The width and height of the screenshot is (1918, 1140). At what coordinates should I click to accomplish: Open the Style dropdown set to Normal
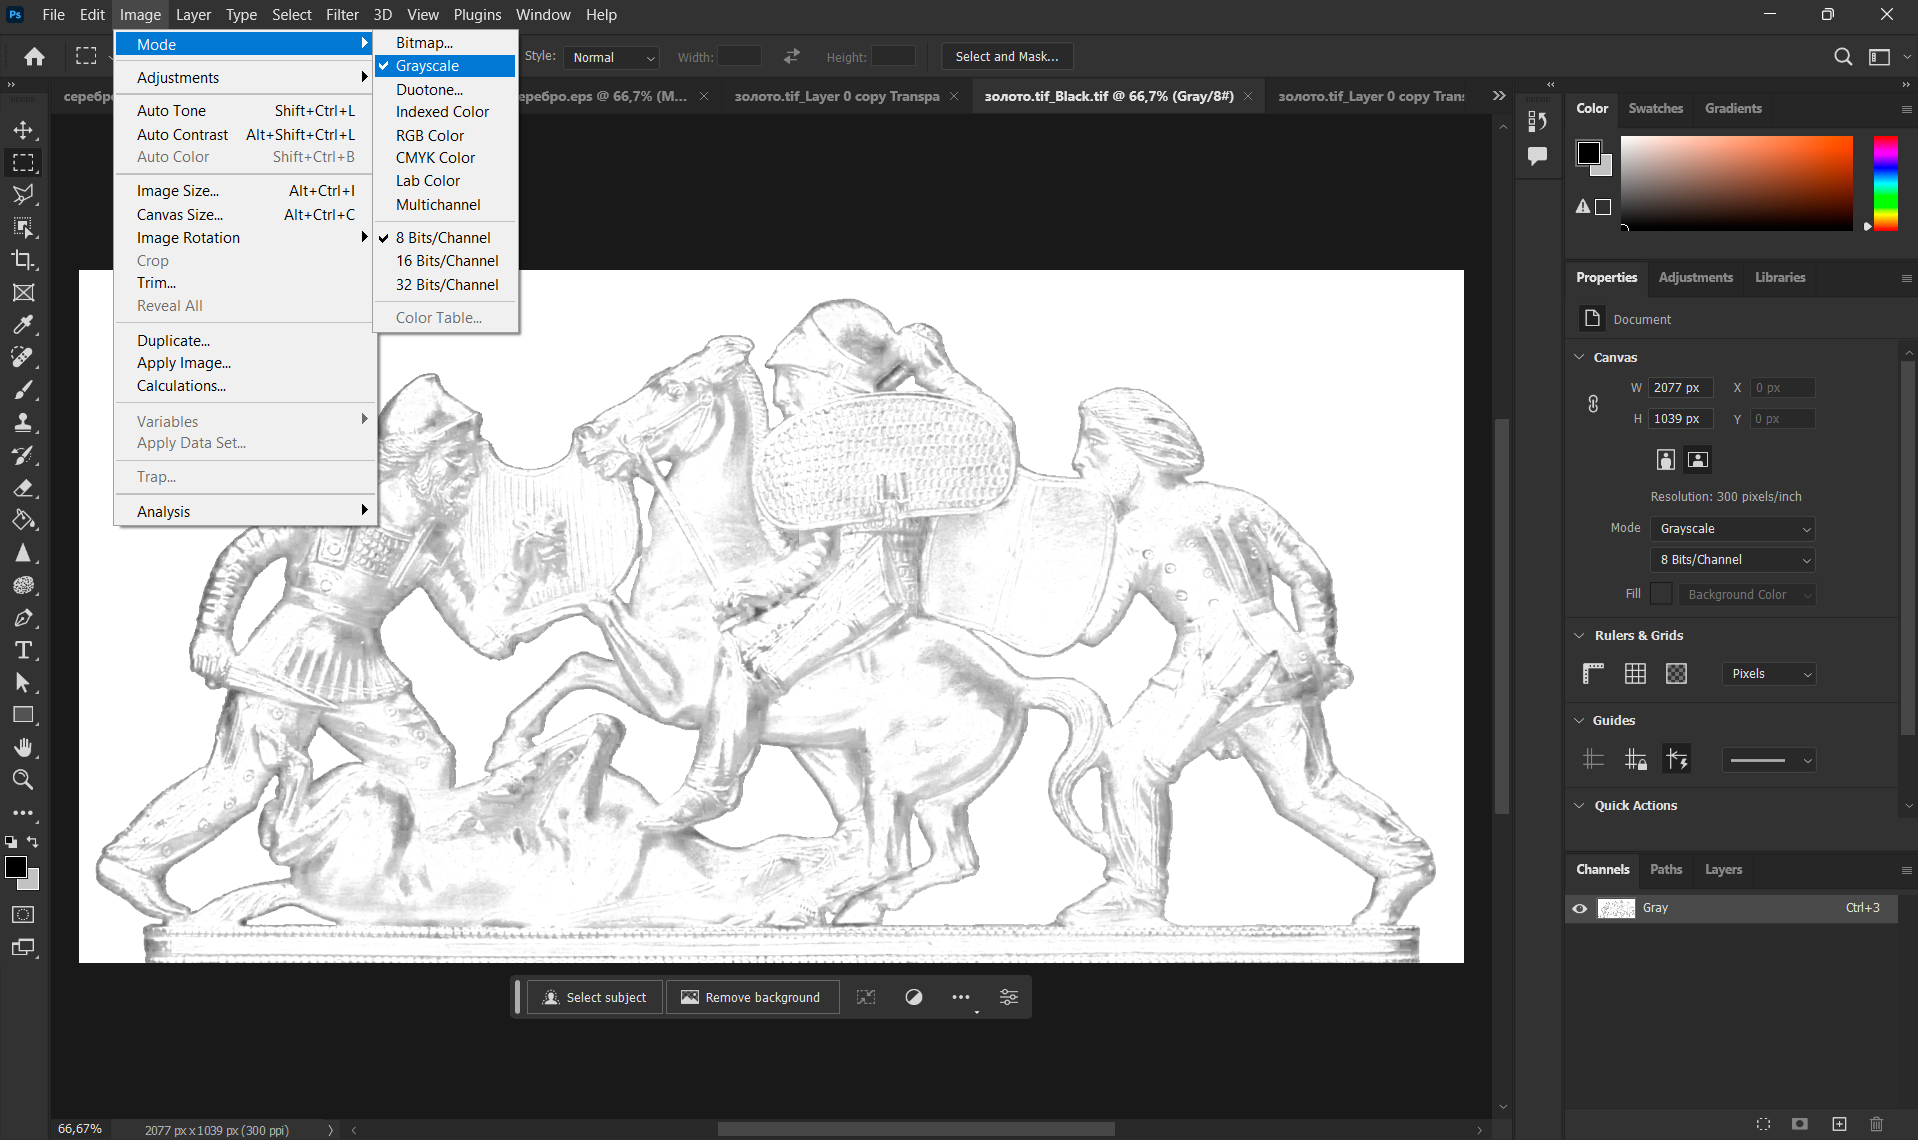611,58
